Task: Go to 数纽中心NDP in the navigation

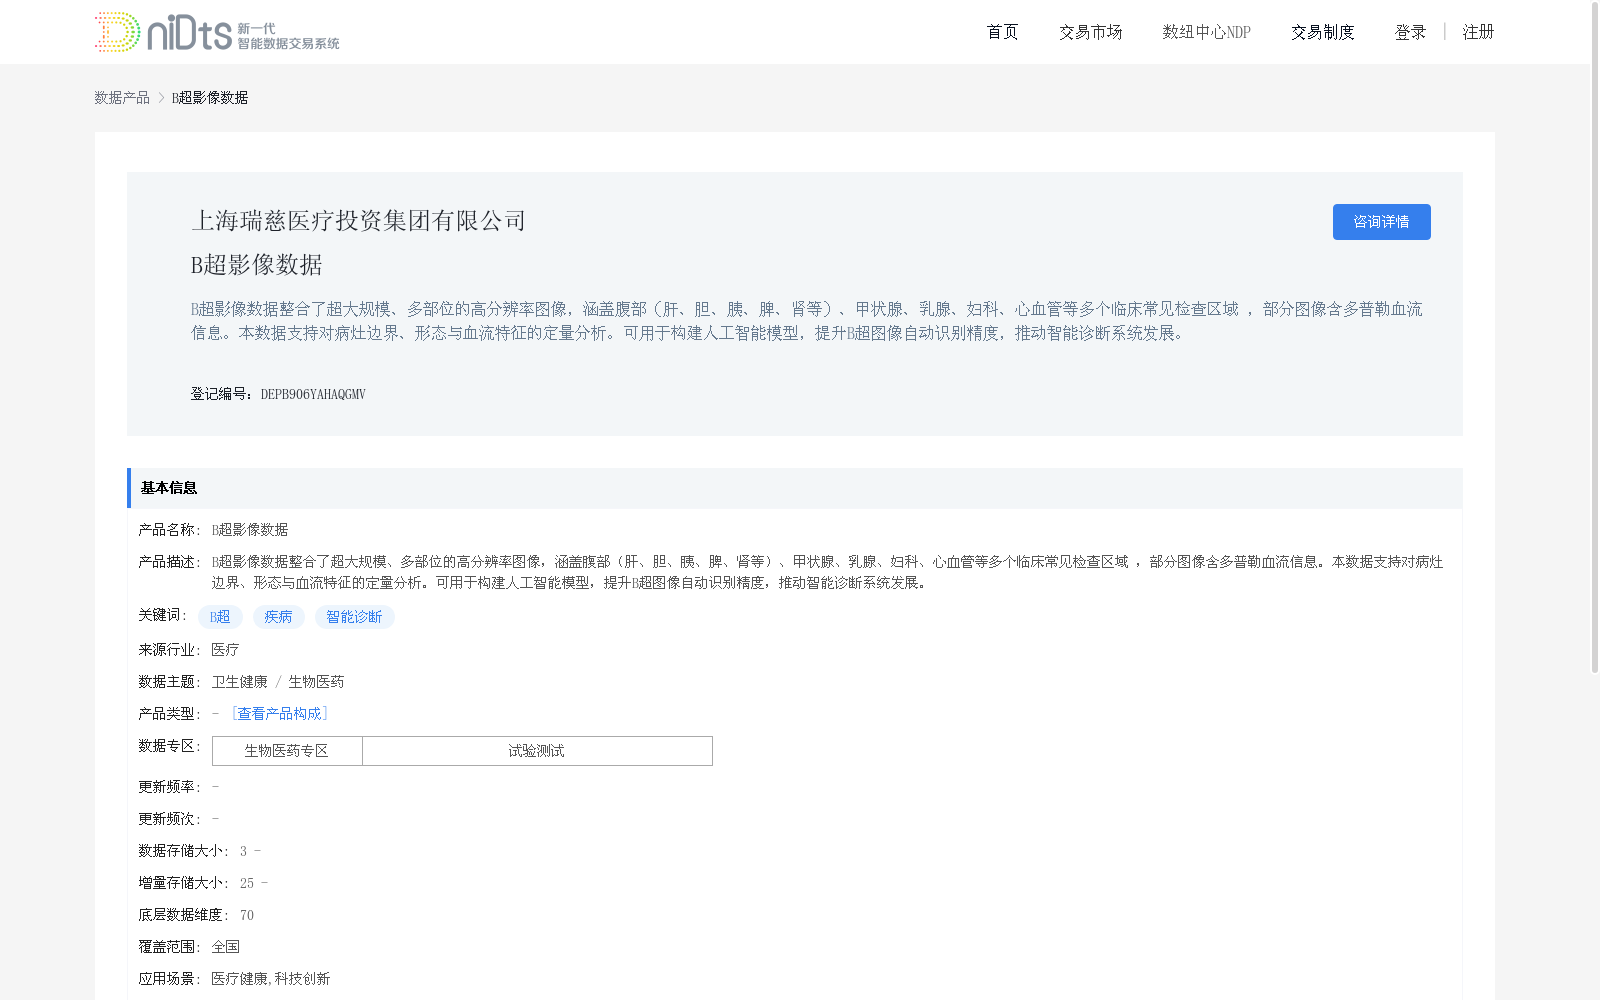Action: point(1206,32)
